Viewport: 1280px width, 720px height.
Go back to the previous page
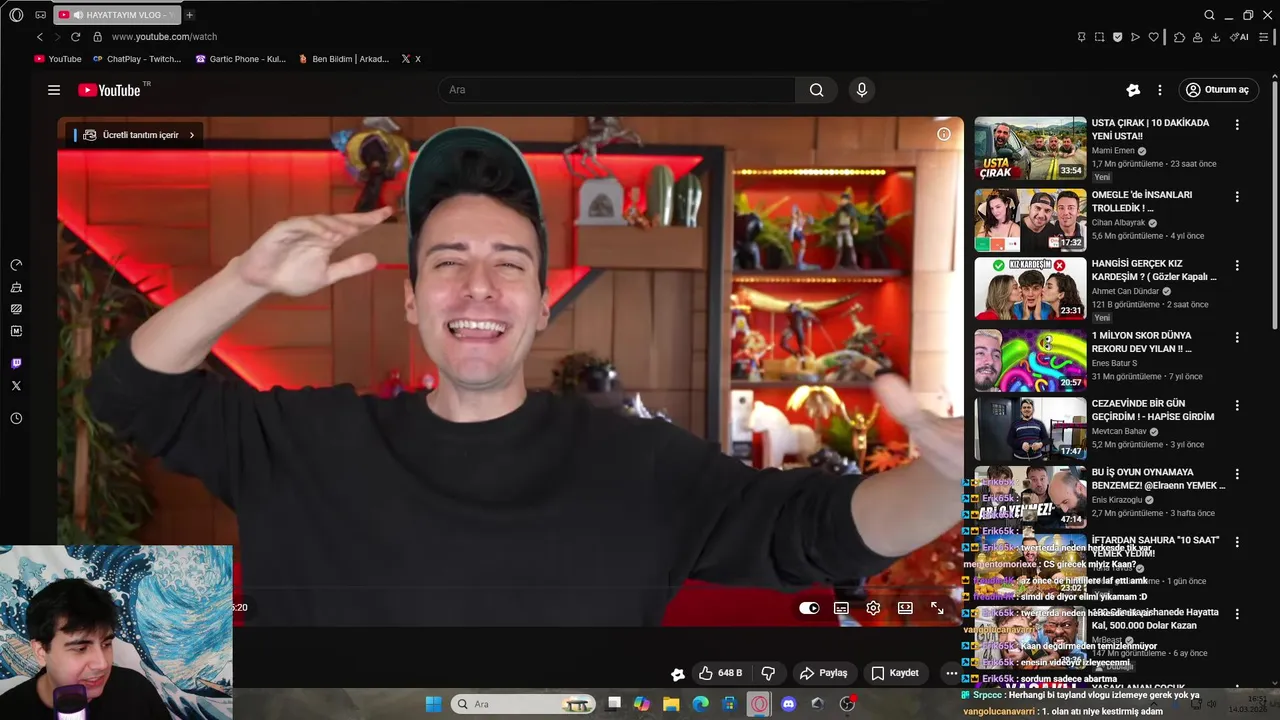[x=40, y=37]
